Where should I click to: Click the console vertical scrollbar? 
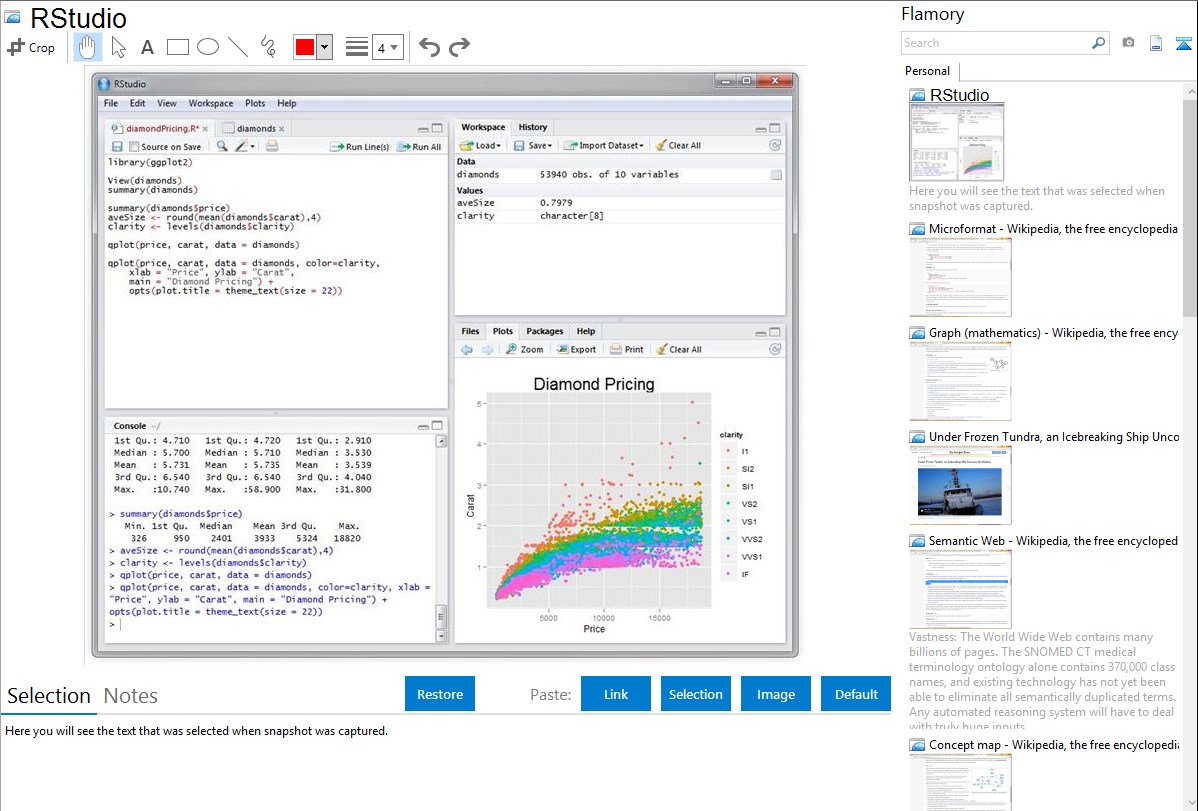coord(441,539)
